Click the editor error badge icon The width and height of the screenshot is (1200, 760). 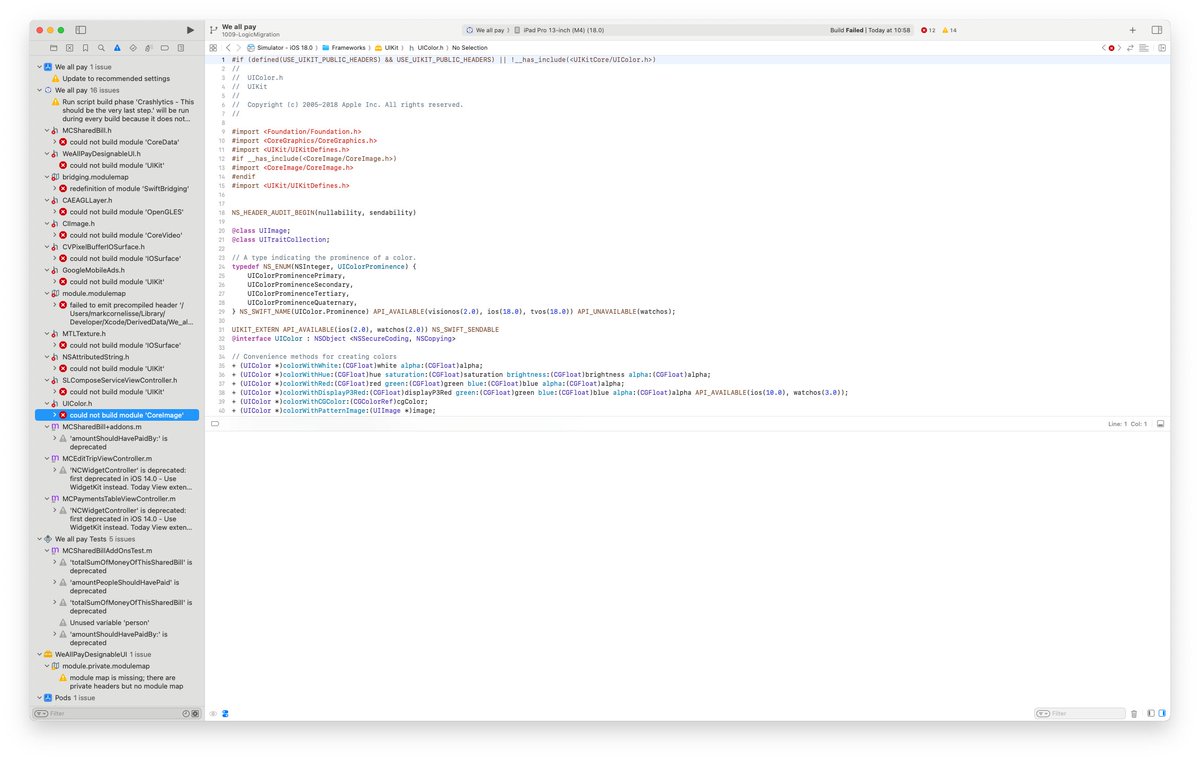click(1111, 47)
